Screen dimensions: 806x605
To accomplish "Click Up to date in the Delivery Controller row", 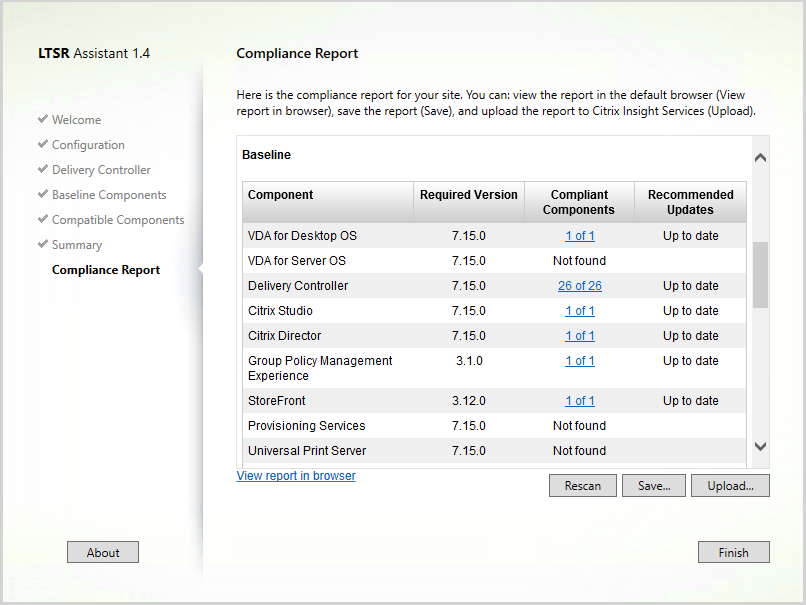I will click(690, 286).
